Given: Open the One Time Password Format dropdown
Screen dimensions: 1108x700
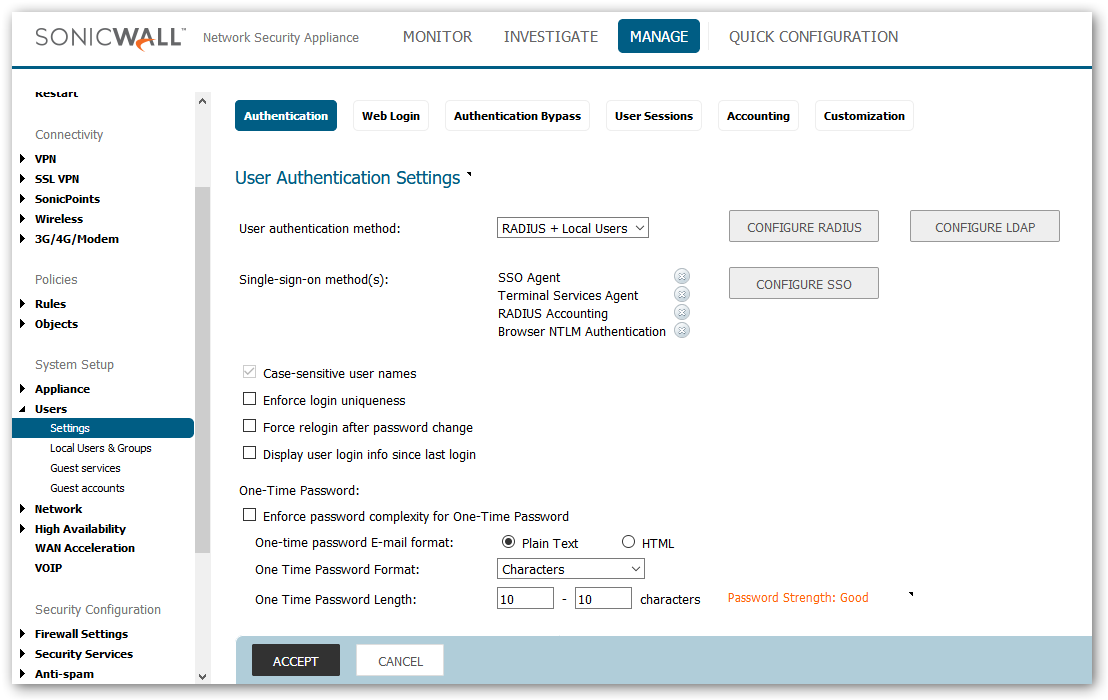Looking at the screenshot, I should click(x=570, y=568).
